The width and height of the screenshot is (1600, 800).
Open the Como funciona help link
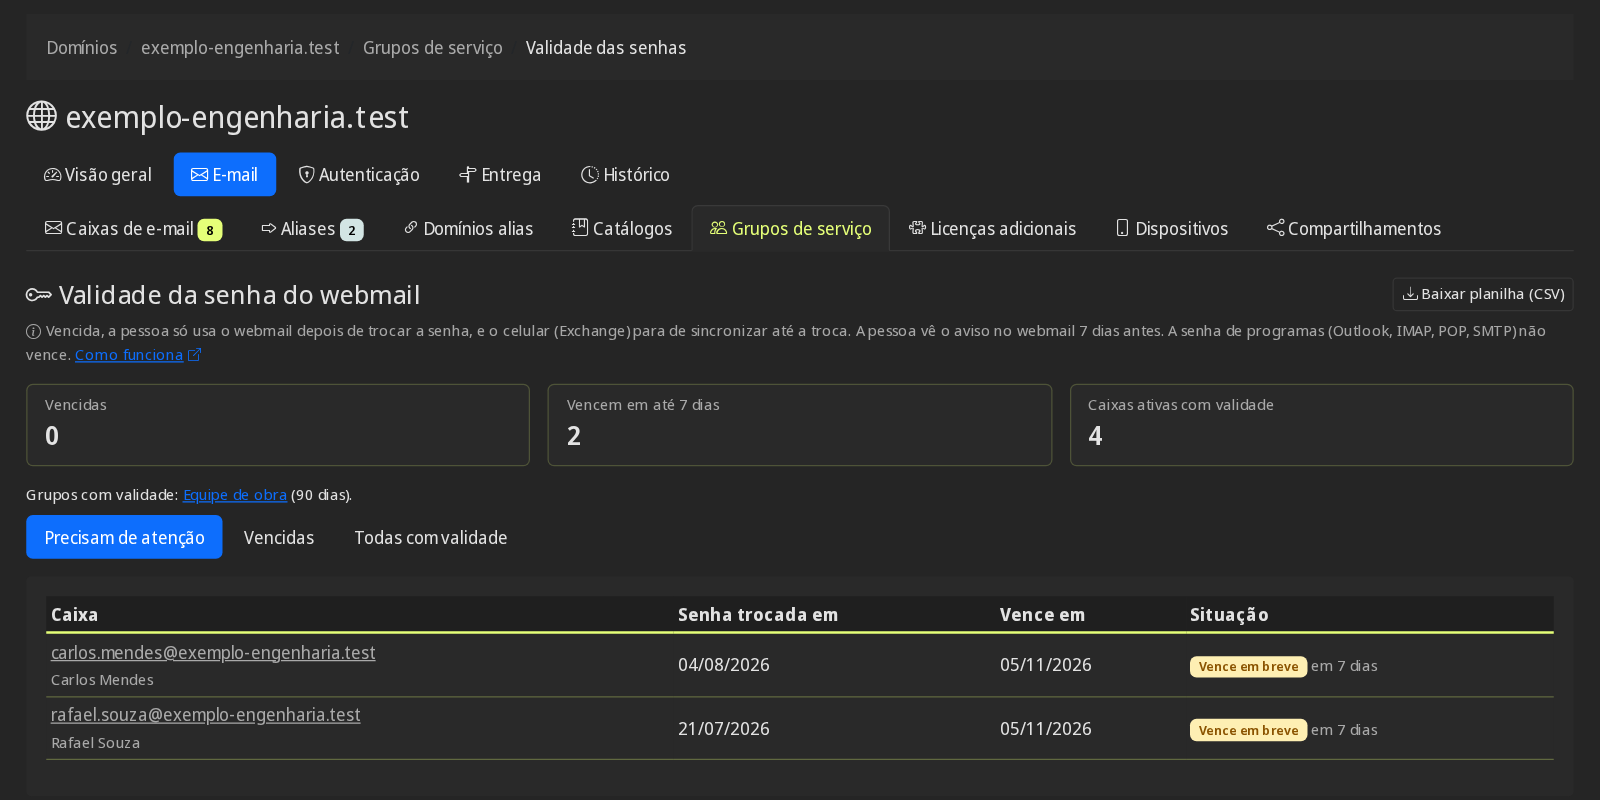[129, 355]
